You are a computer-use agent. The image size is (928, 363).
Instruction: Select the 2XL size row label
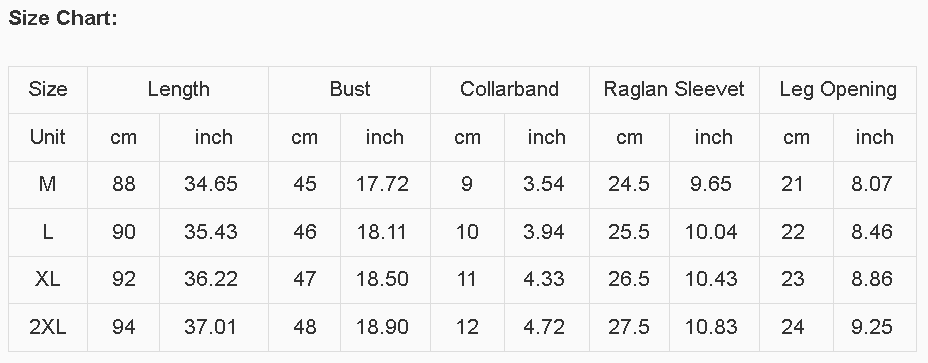[x=47, y=326]
